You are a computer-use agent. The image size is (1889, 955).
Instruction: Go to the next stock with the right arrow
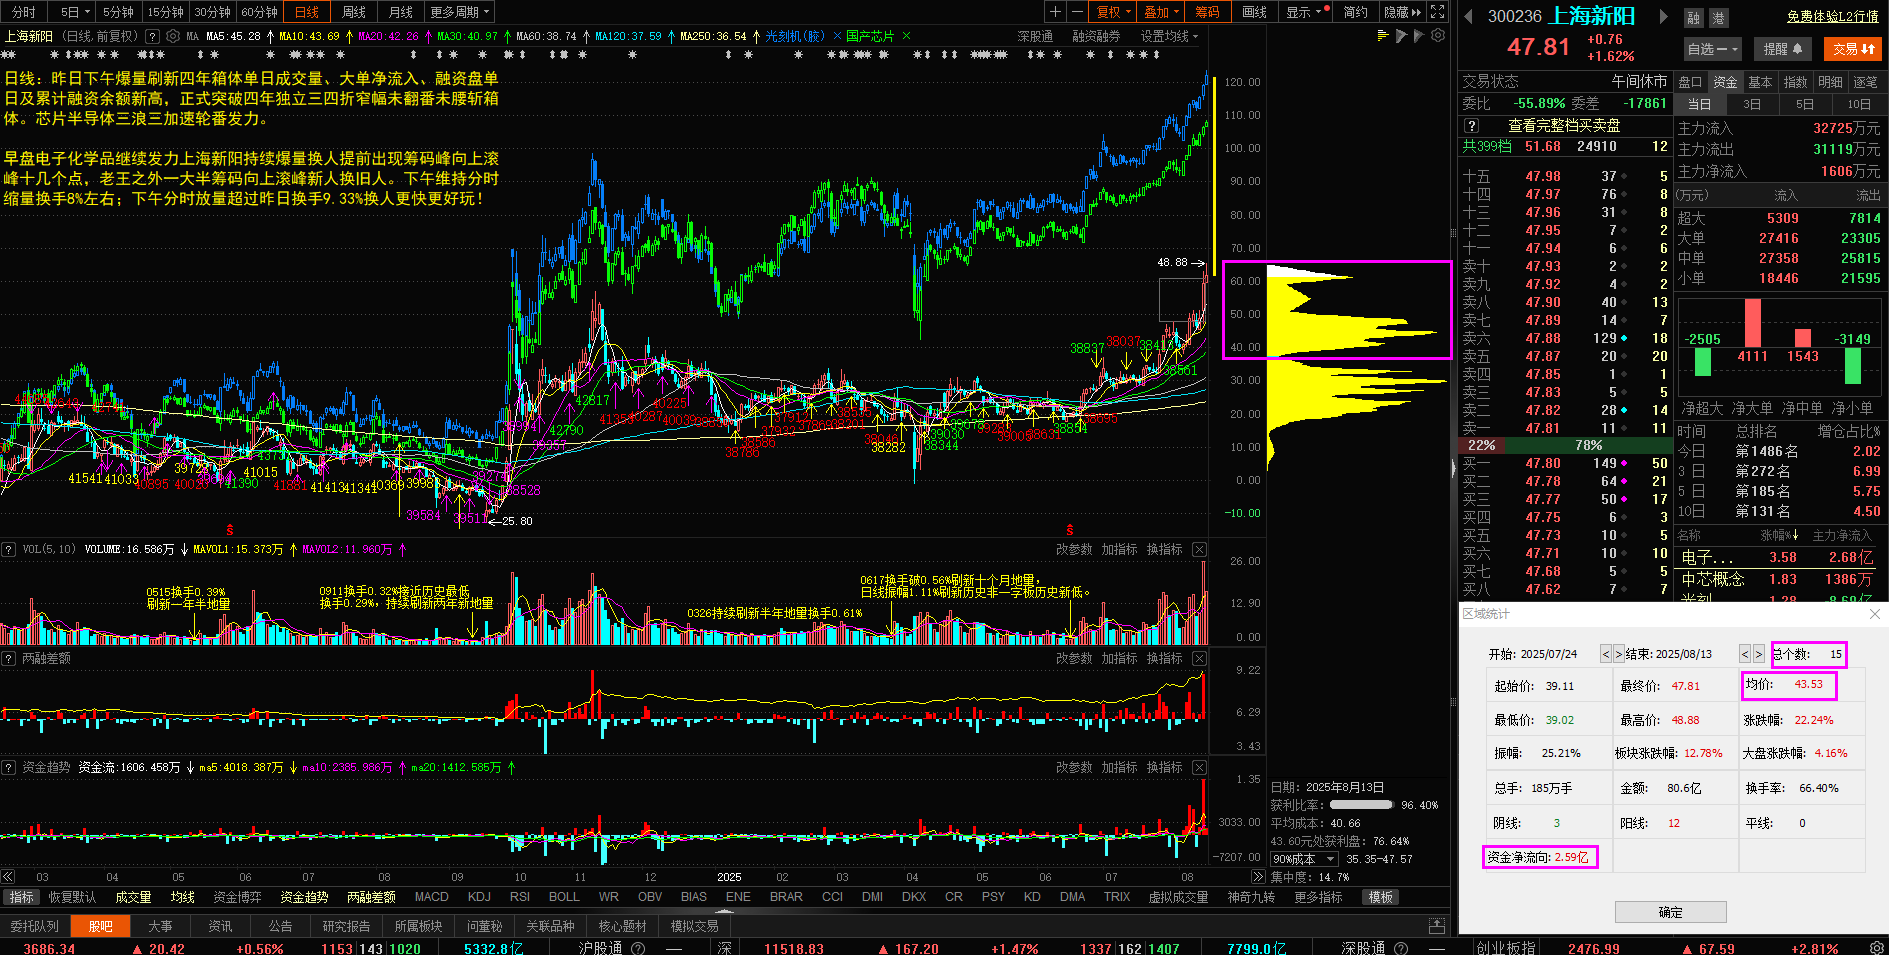[1663, 16]
